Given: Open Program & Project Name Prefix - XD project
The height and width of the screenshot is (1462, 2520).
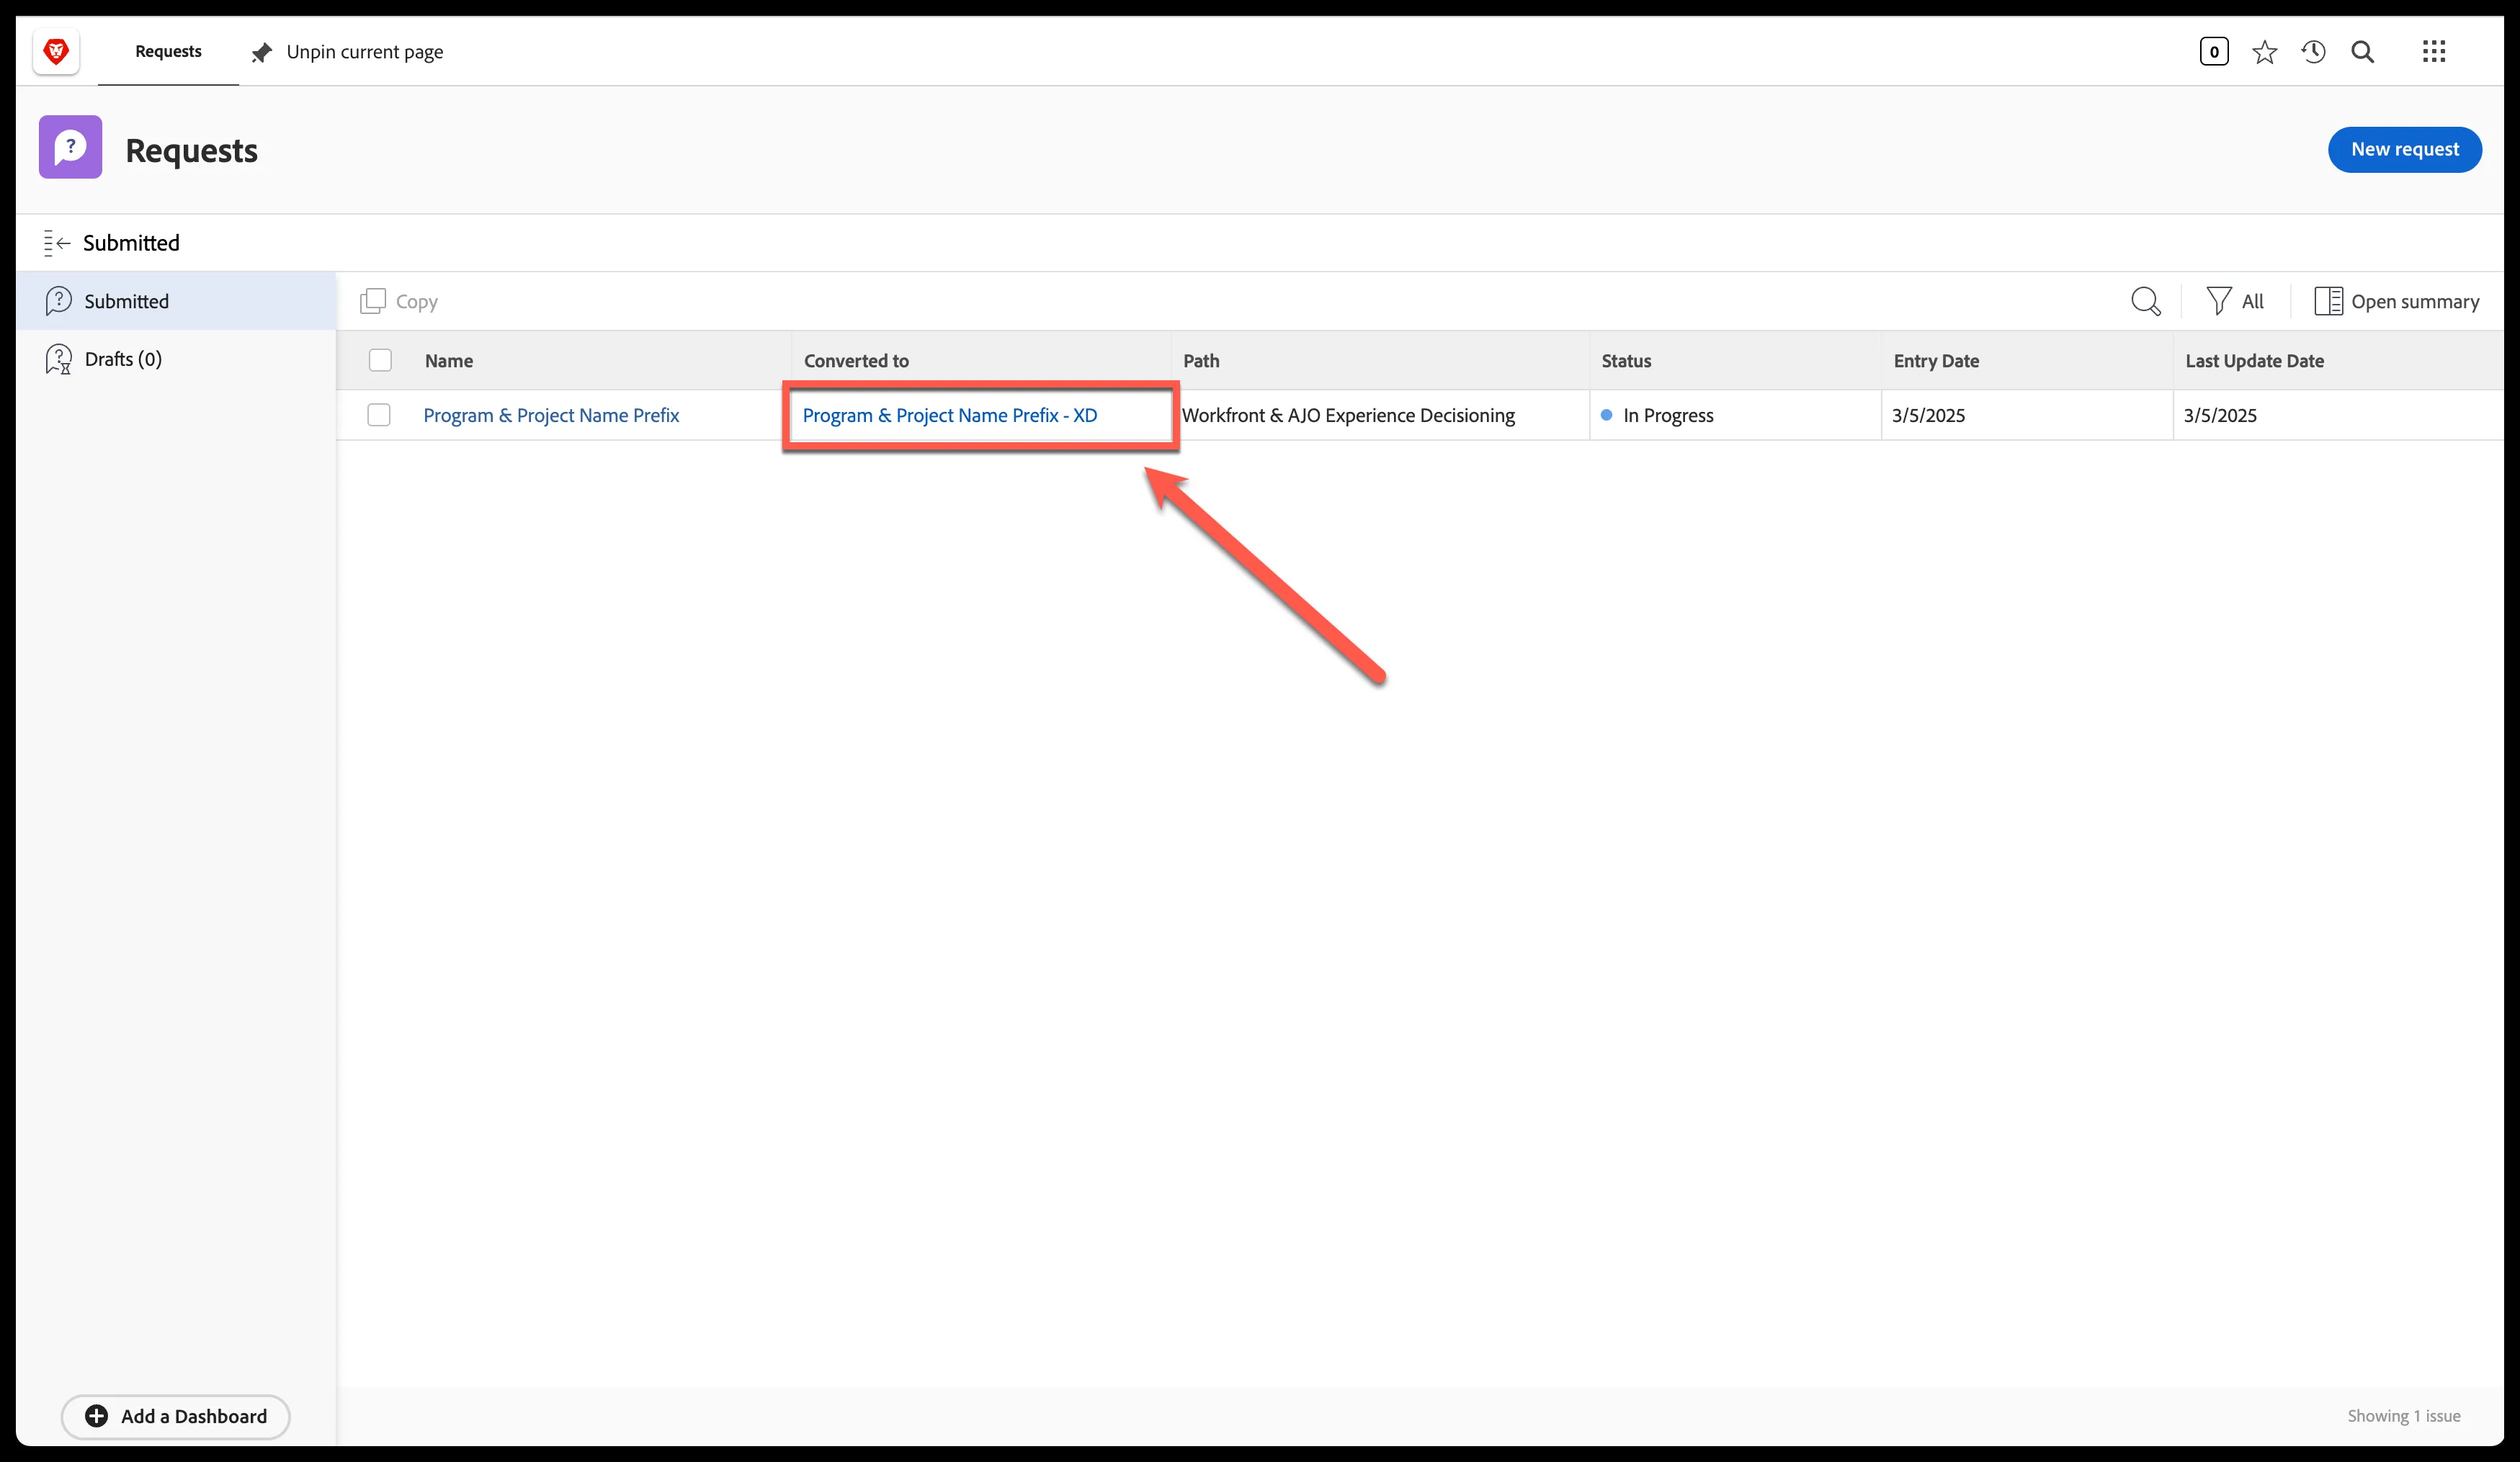Looking at the screenshot, I should pos(949,415).
